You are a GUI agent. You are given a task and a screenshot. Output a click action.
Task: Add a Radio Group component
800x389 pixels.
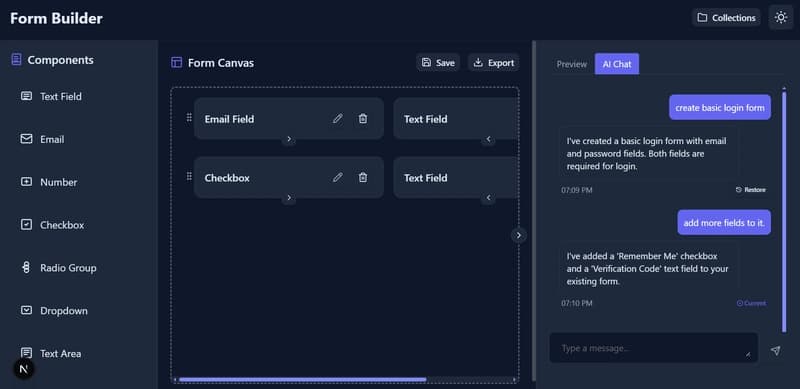58,268
